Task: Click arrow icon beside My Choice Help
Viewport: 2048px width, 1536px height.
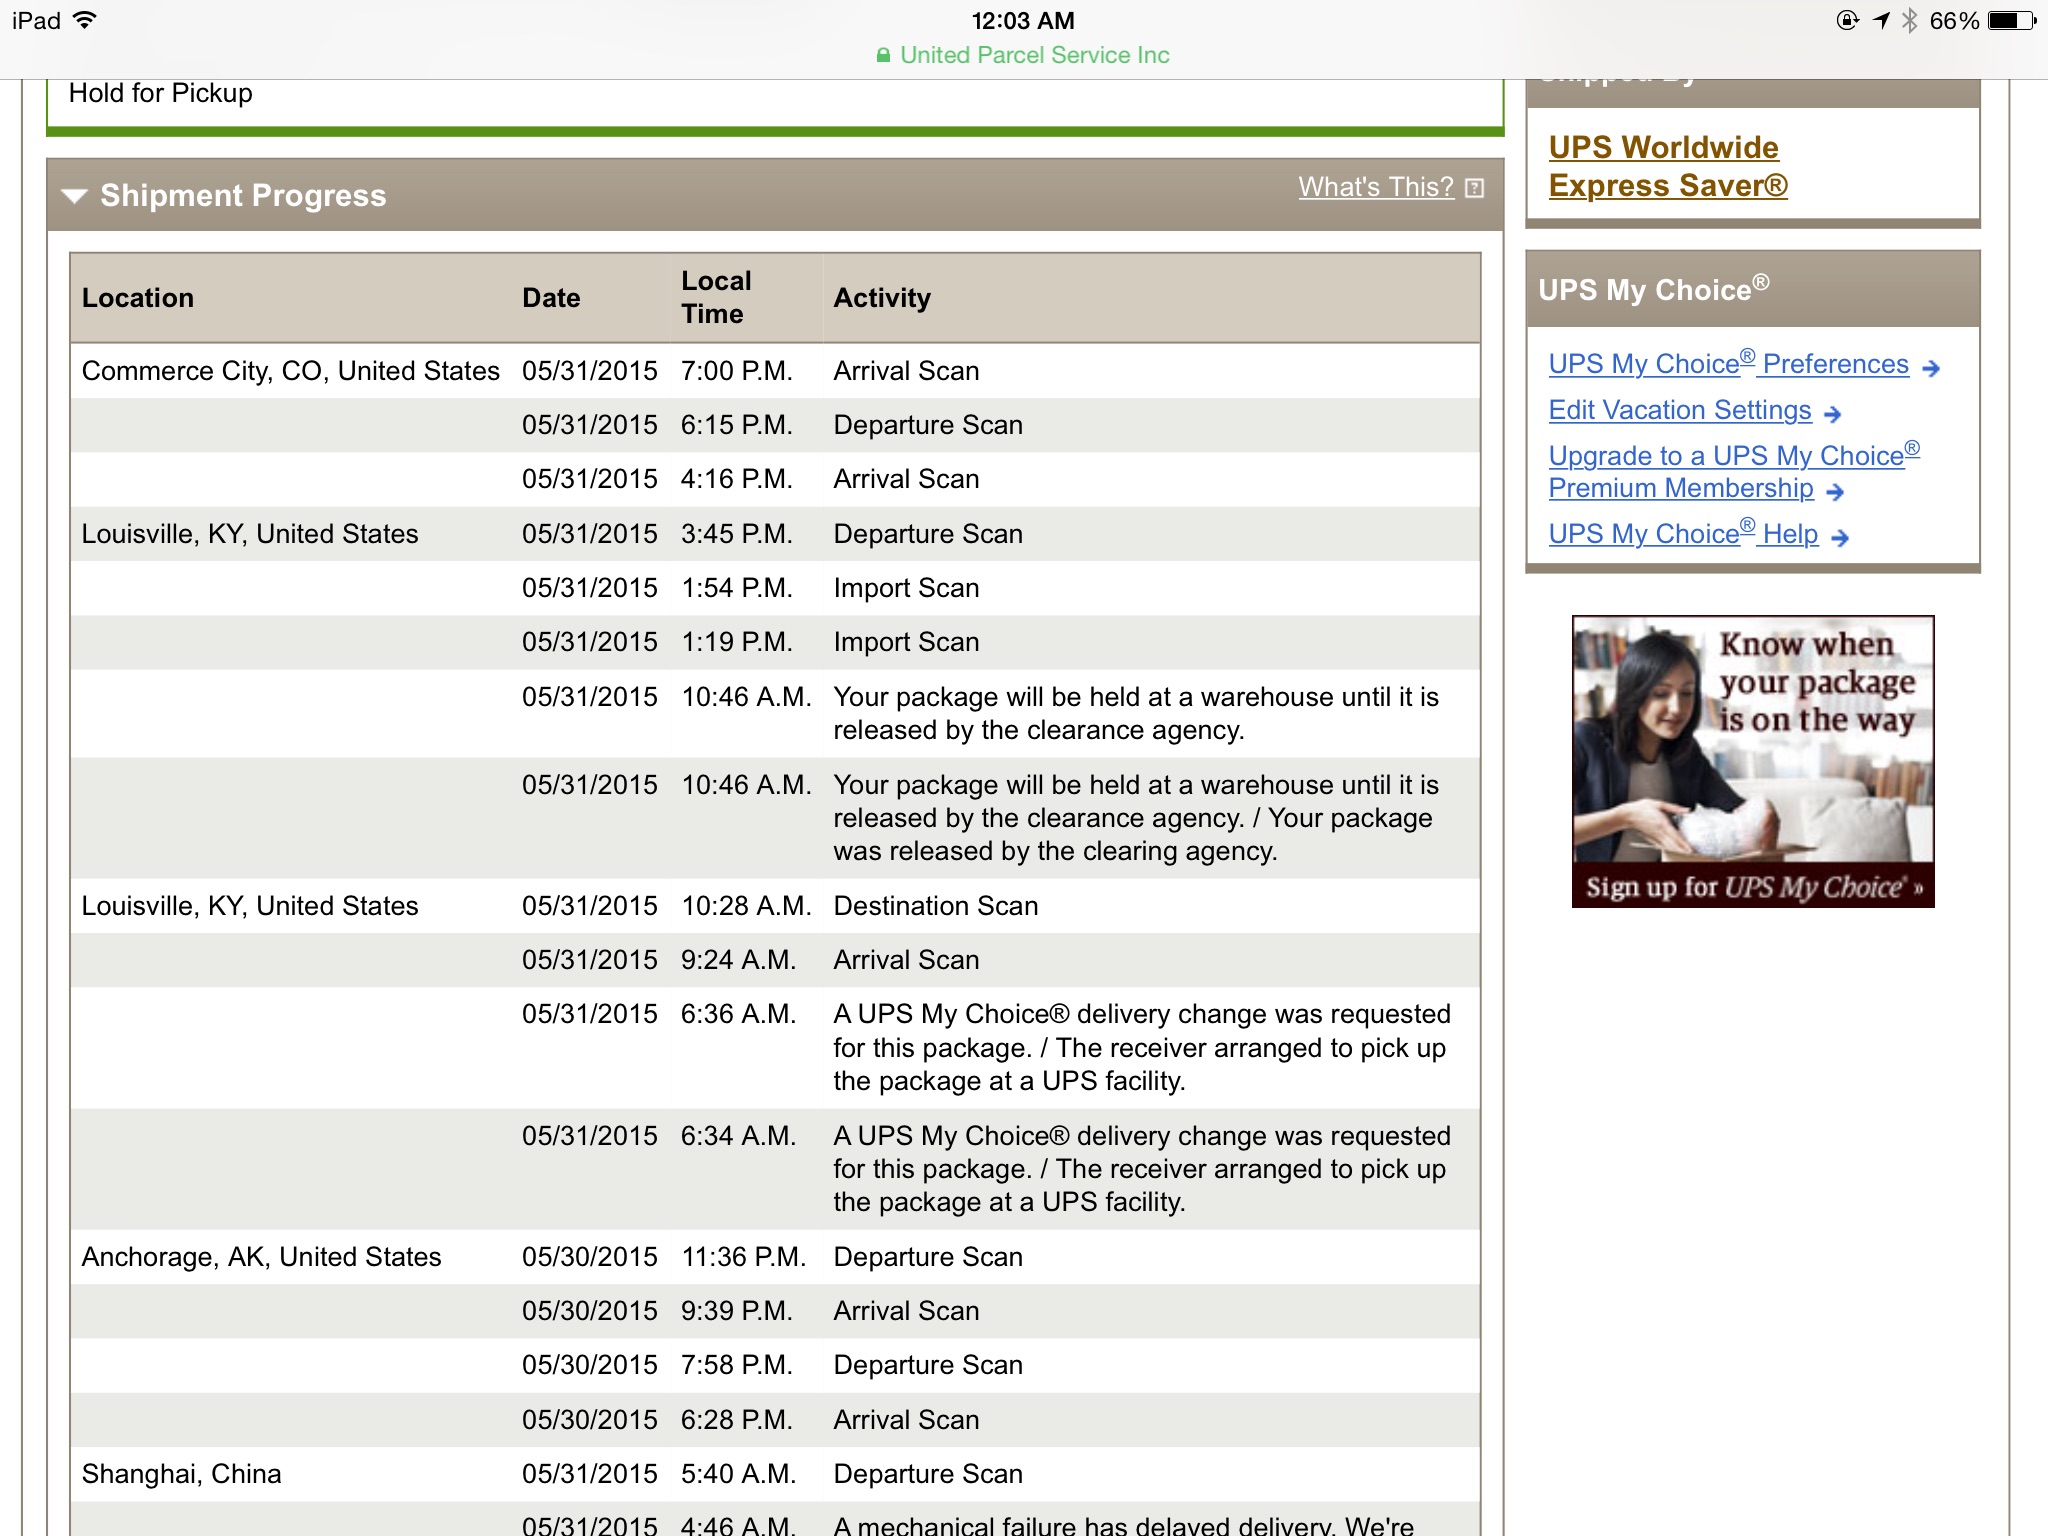Action: tap(1840, 538)
